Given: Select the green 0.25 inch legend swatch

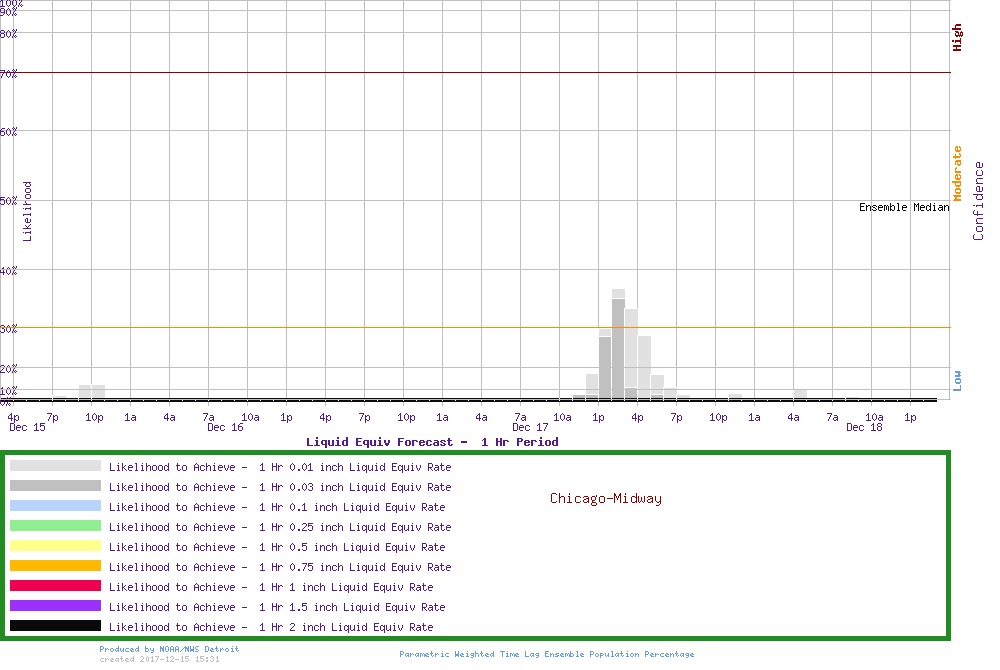Looking at the screenshot, I should 55,526.
